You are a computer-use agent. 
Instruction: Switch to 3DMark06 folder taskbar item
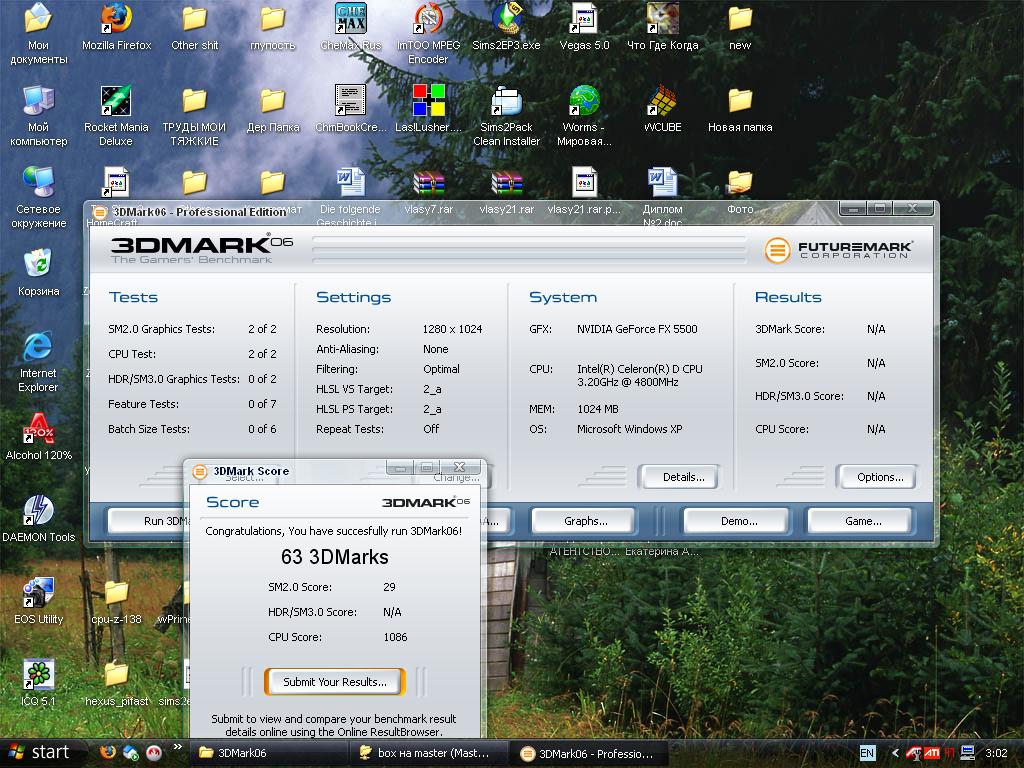coord(269,753)
